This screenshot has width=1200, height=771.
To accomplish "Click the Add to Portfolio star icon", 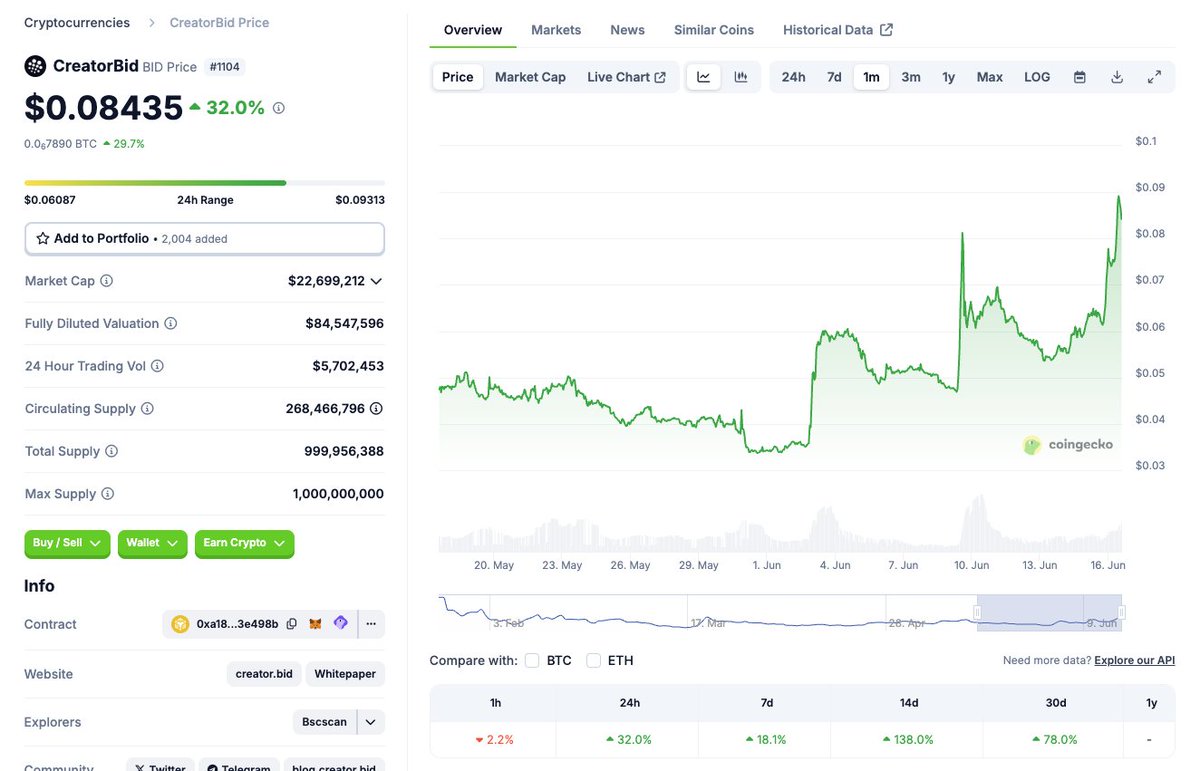I will (x=43, y=239).
